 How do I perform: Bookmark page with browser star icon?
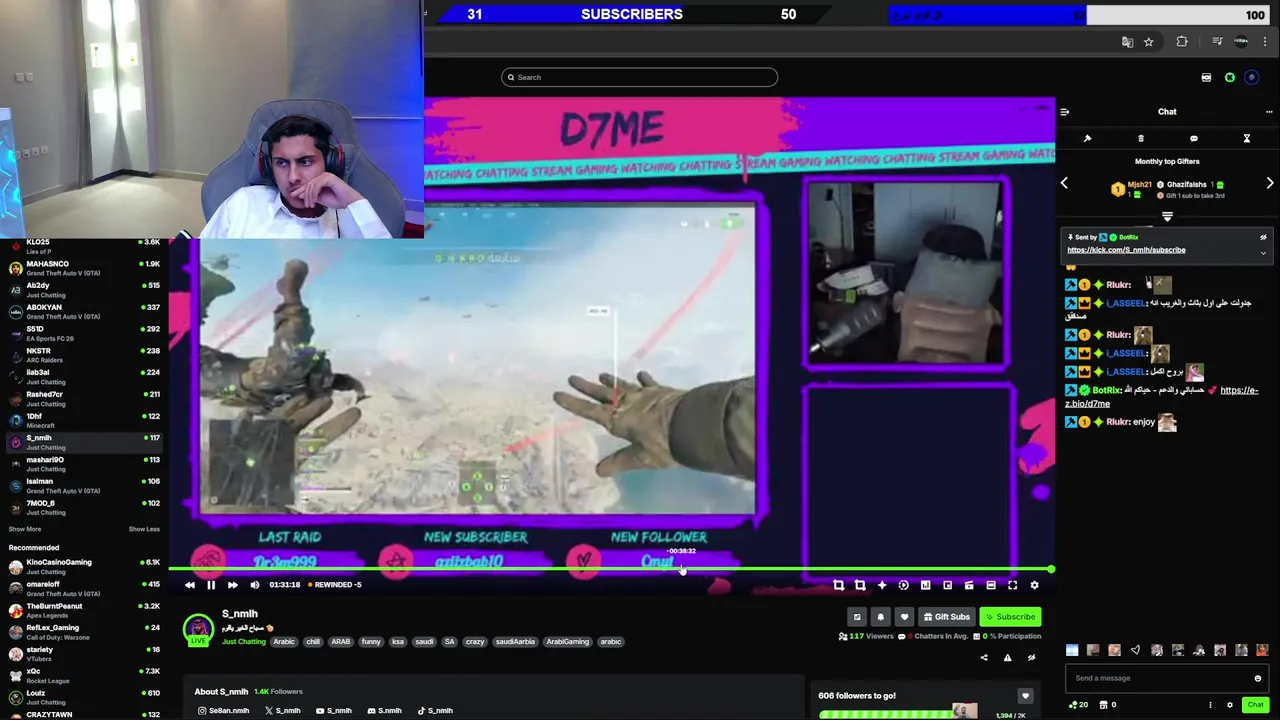(x=1149, y=42)
